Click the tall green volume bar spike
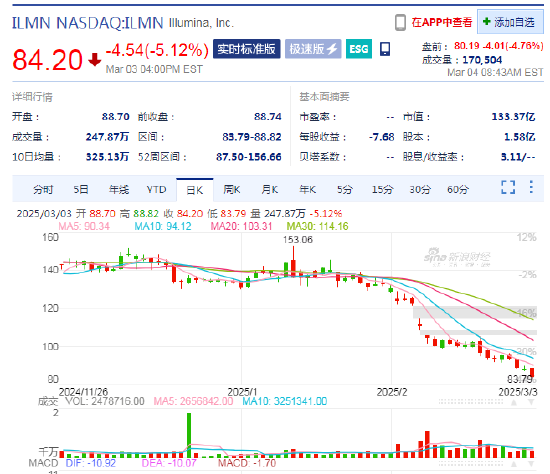The width and height of the screenshot is (550, 474). point(189,435)
